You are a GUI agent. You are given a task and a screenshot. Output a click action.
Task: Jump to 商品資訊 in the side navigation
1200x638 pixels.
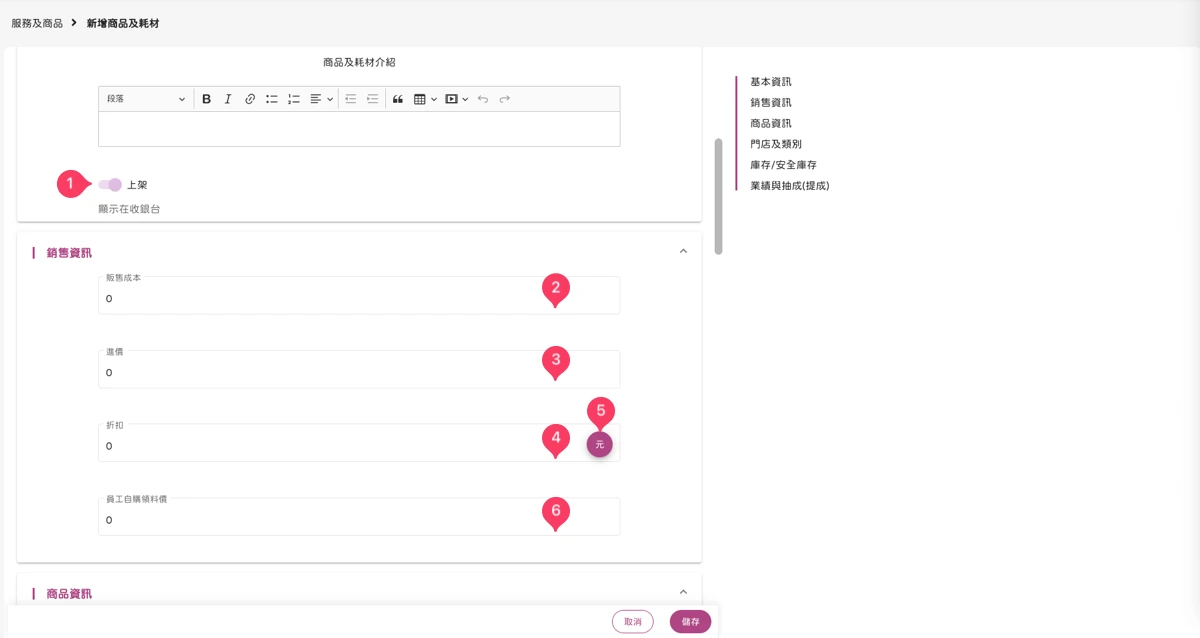[x=771, y=124]
